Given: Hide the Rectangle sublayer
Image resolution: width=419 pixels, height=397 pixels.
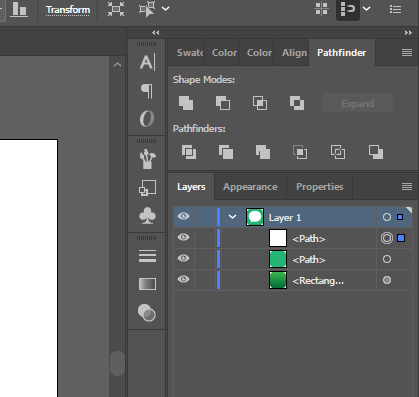Looking at the screenshot, I should (x=183, y=279).
